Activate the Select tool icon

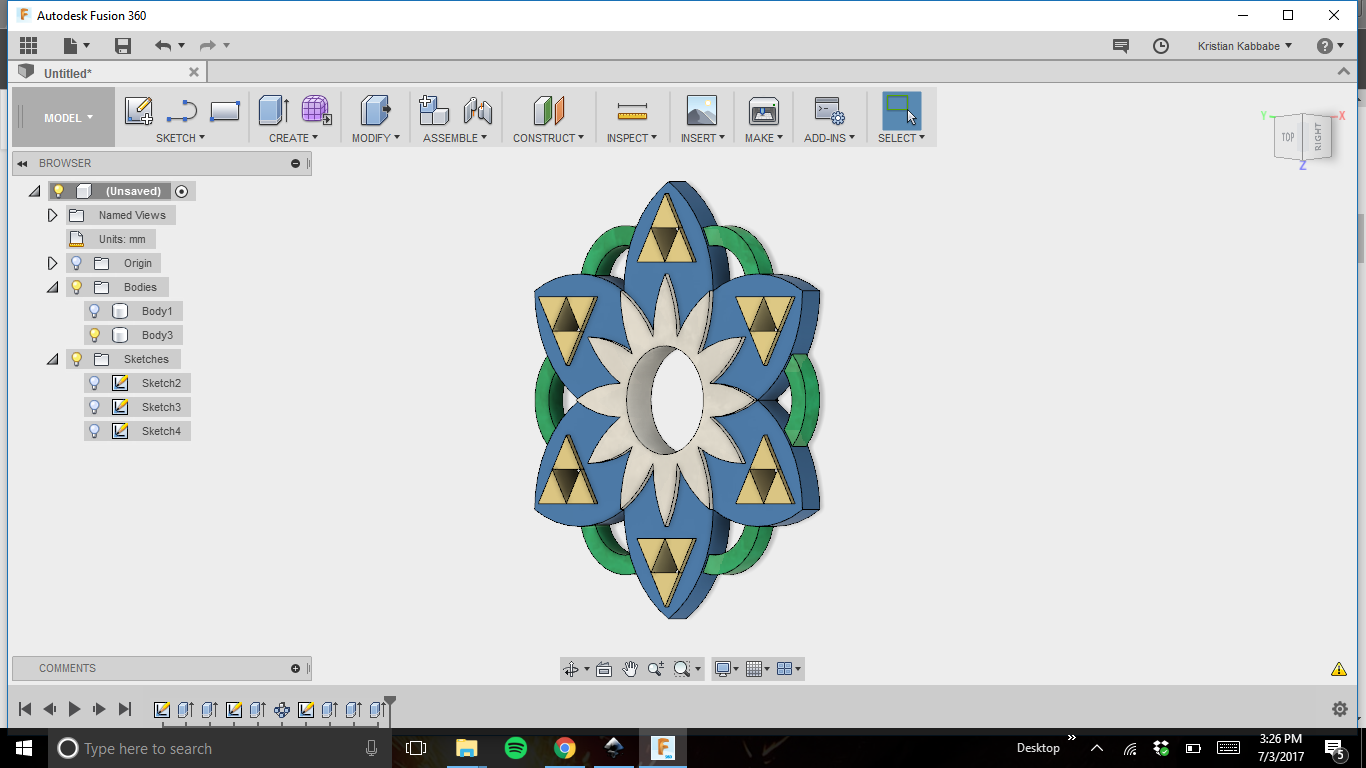point(901,110)
